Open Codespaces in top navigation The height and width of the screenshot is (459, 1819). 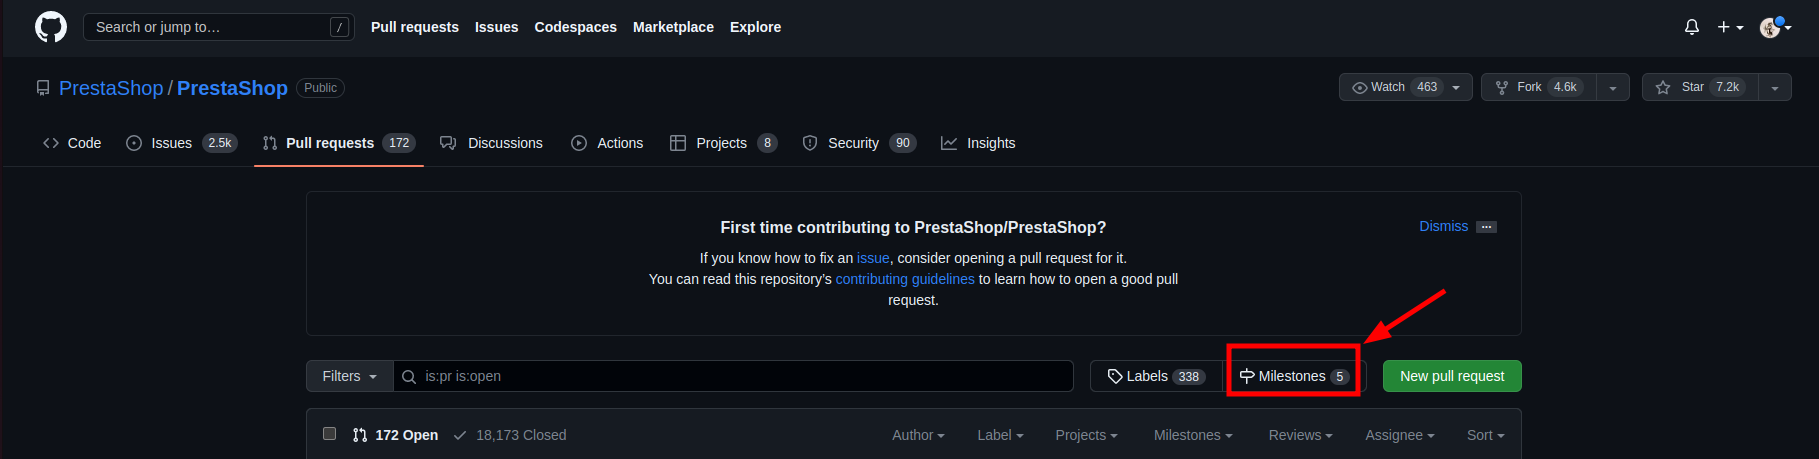tap(575, 27)
